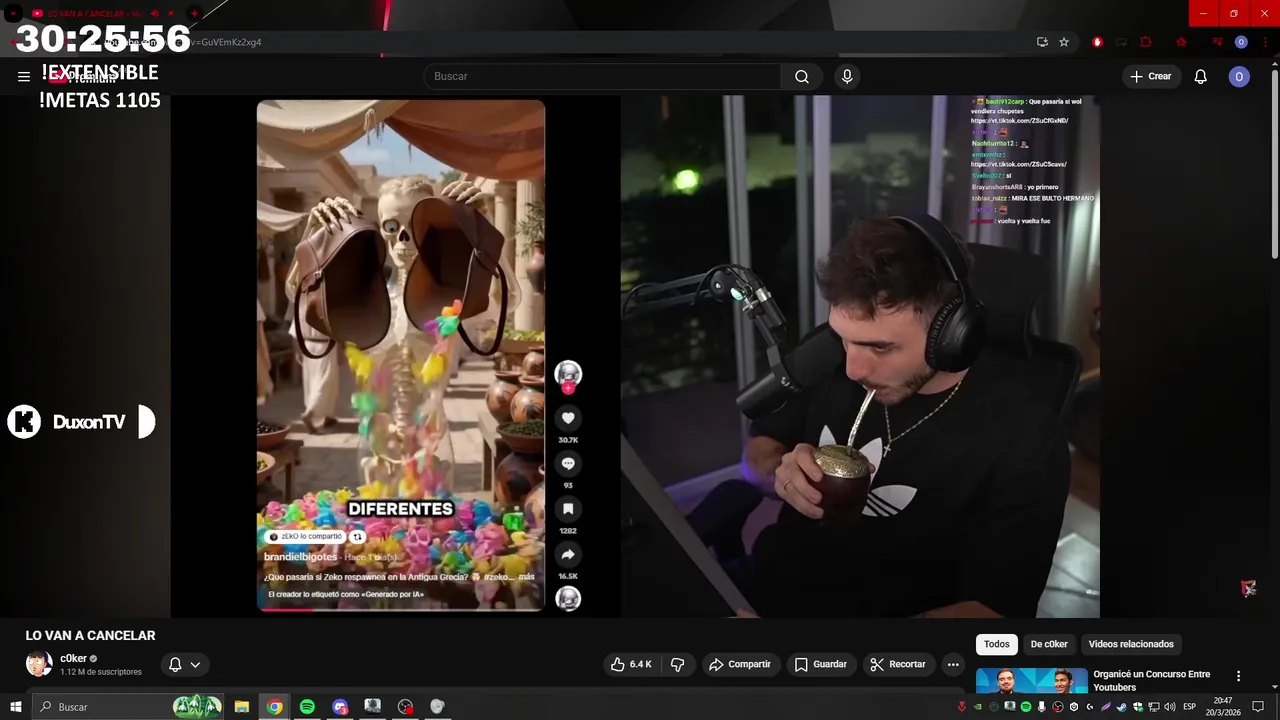Click the TikTok share arrow icon in video

[x=568, y=554]
